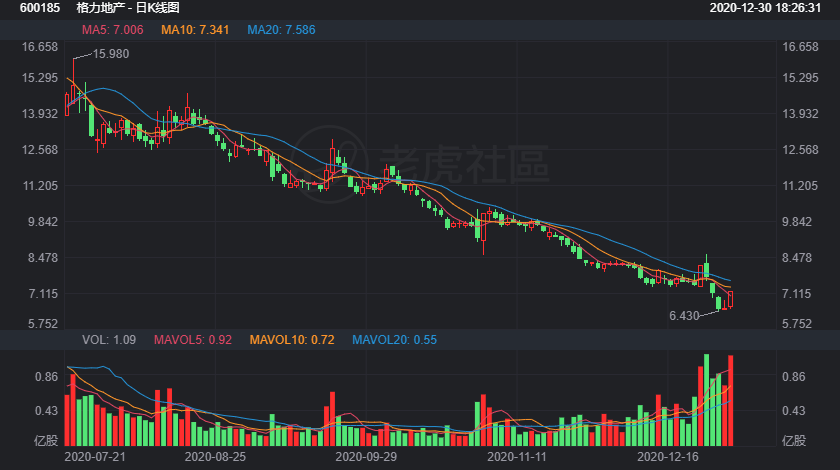Click the stock code 600185
Screen dimensions: 840x470
(x=33, y=7)
